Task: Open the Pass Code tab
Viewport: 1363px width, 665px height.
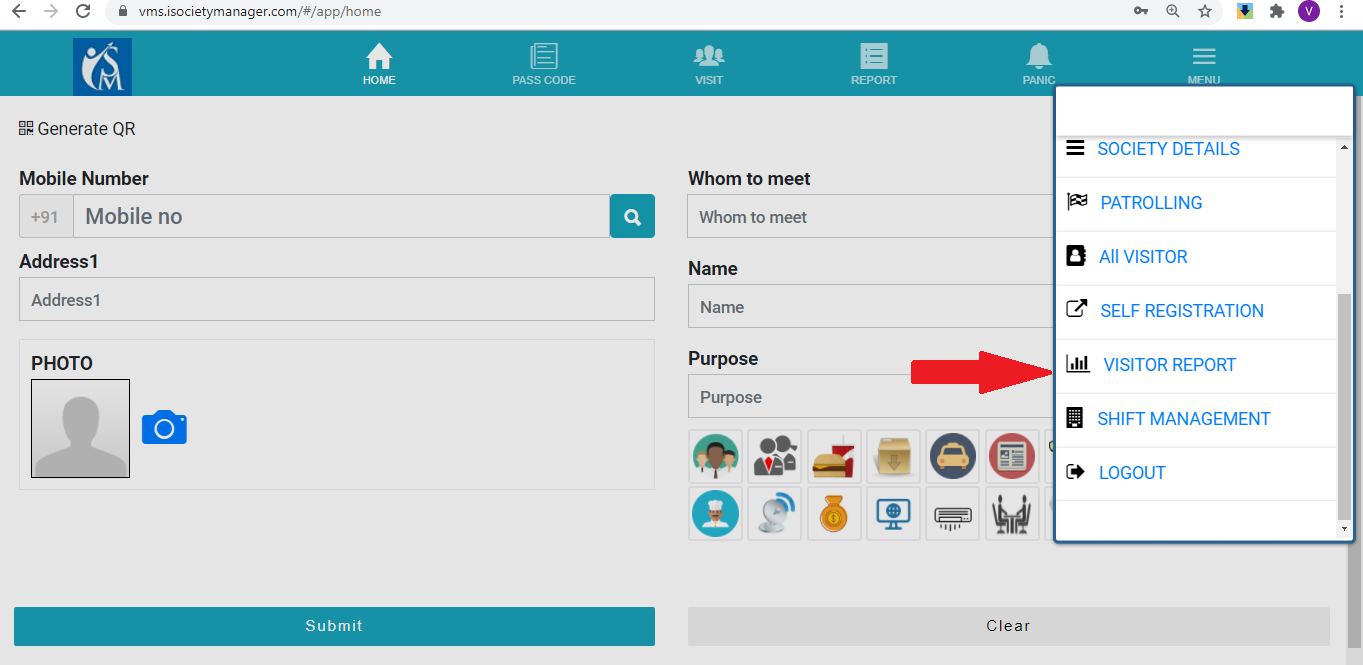Action: click(x=544, y=64)
